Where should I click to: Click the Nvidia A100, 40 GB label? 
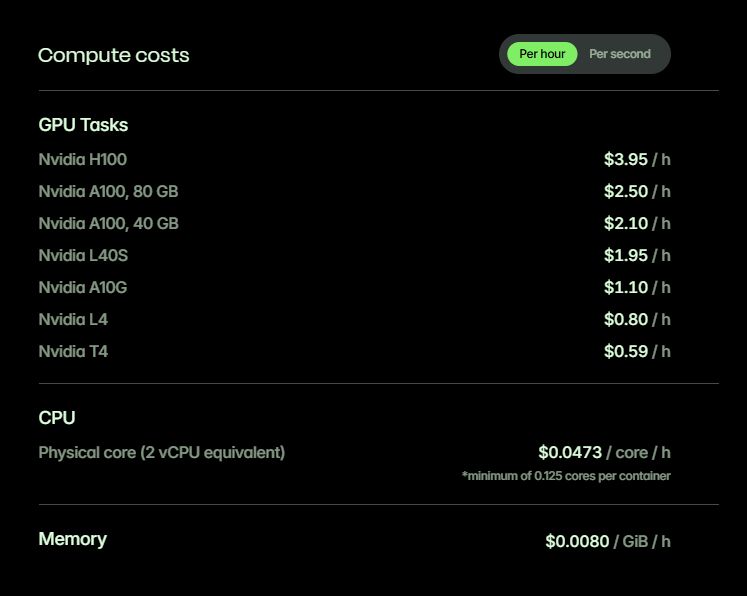click(108, 223)
